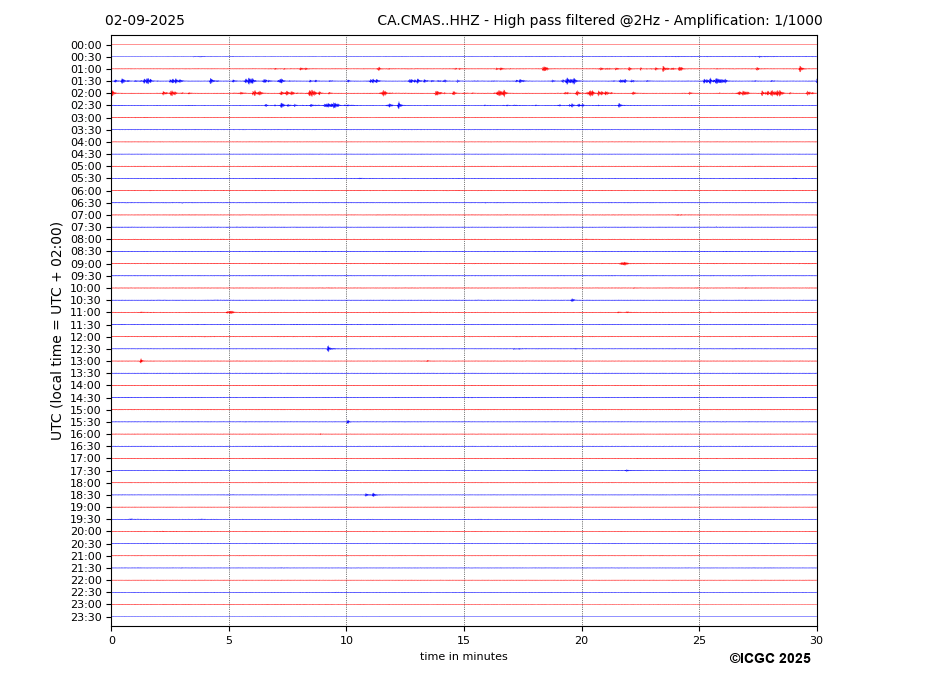Image resolution: width=927 pixels, height=696 pixels.
Task: Click the 01:00 time row label
Action: point(86,69)
